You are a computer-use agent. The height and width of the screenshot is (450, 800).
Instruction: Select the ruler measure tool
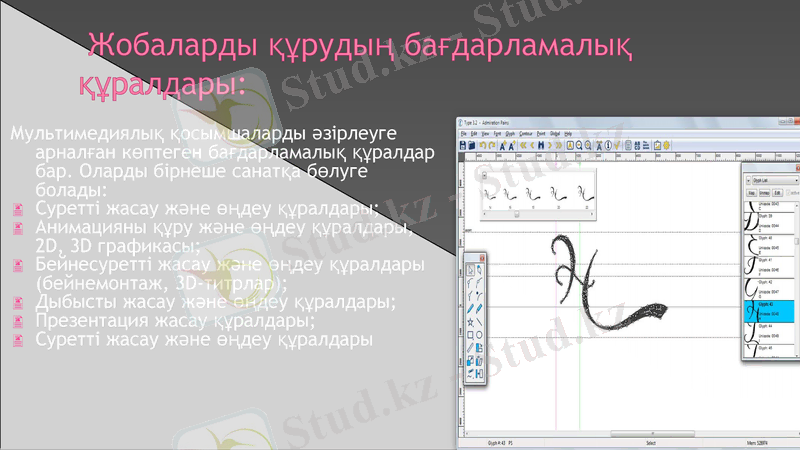(470, 345)
